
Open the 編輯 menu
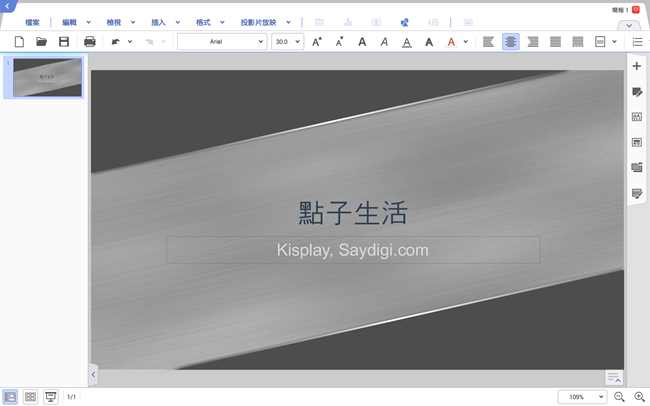[x=69, y=22]
